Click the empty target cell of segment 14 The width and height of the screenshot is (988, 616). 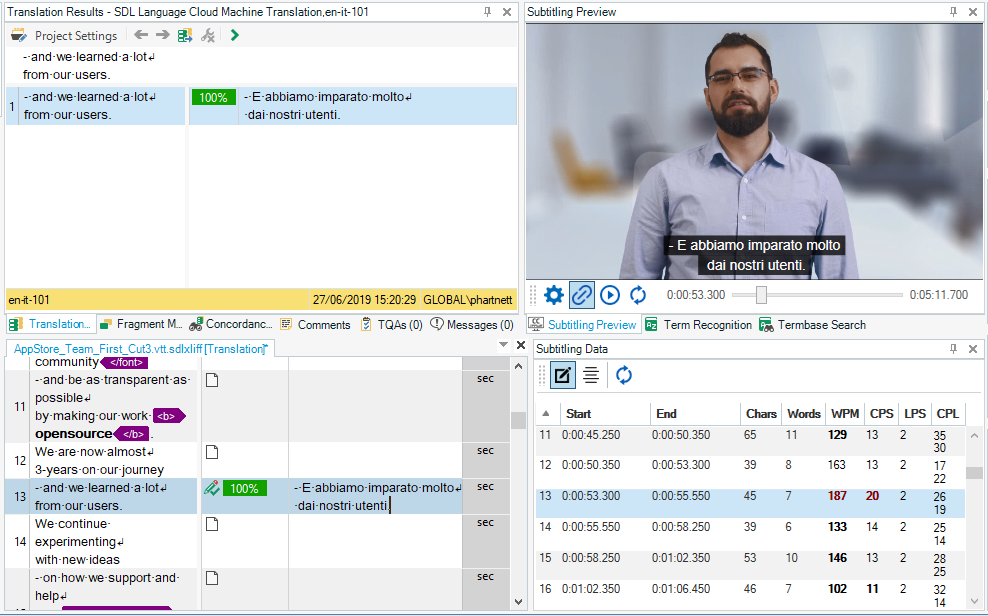coord(376,542)
